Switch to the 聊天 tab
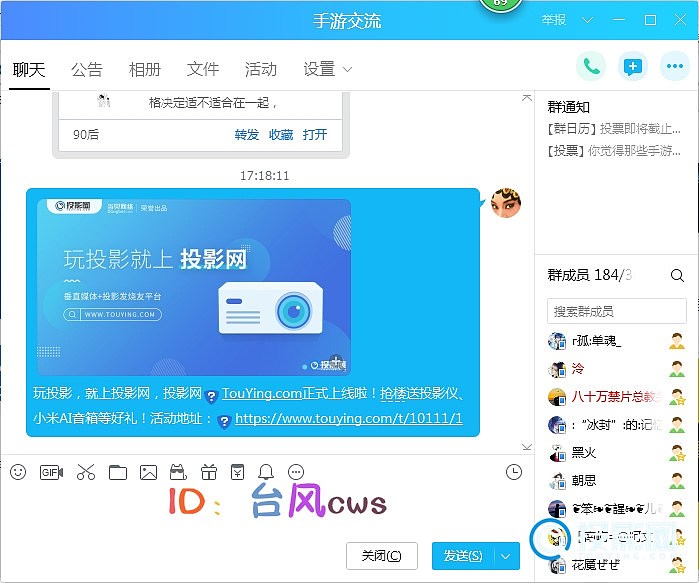 [29, 70]
